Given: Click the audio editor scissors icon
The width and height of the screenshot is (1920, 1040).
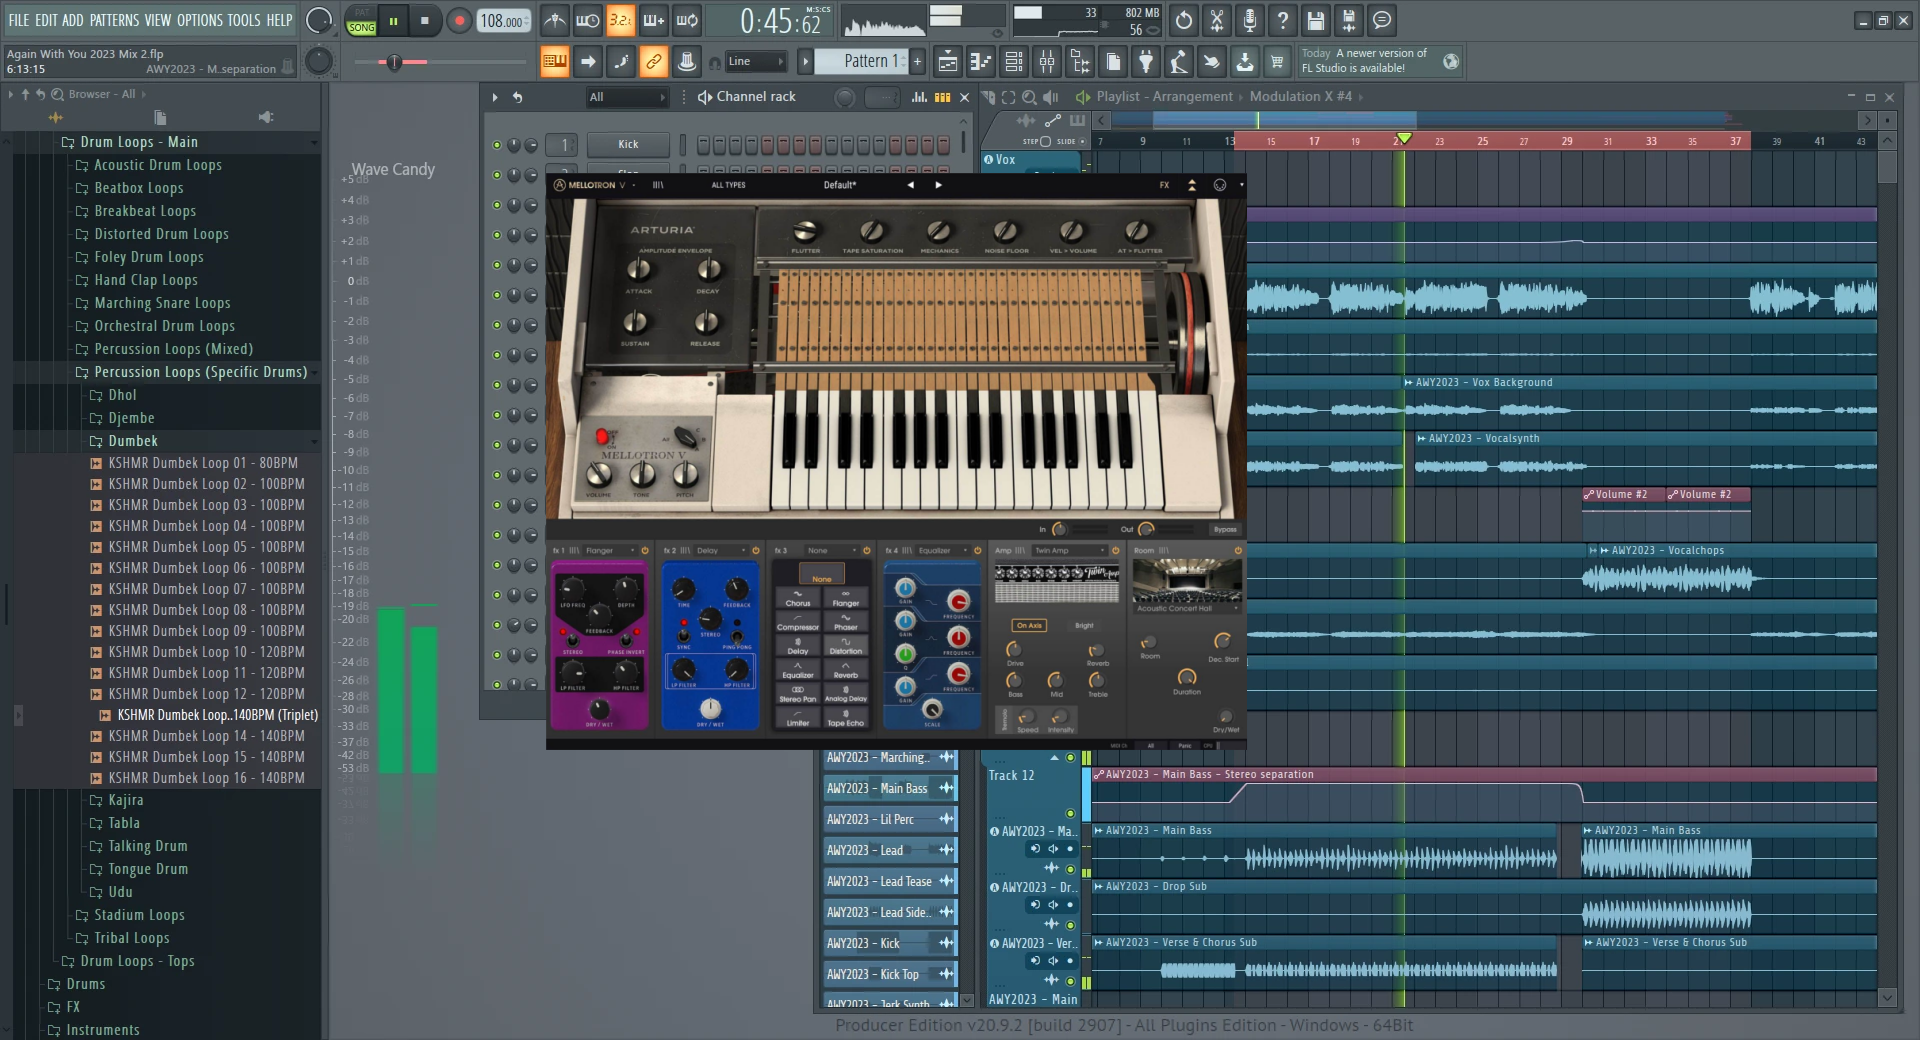Looking at the screenshot, I should pos(1217,20).
